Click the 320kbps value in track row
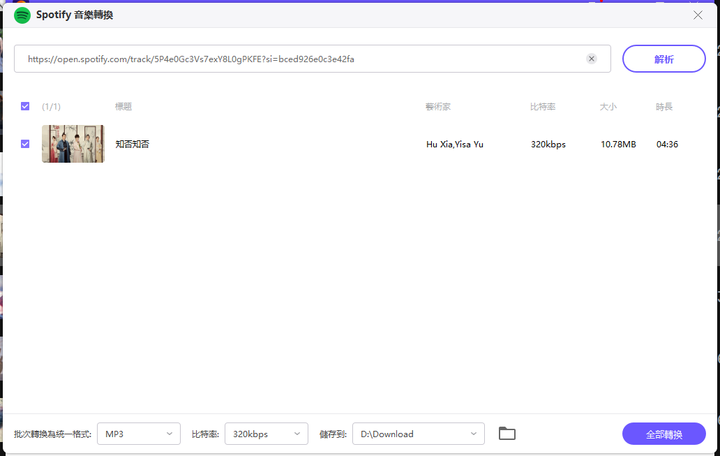Screen dimensions: 720x456 point(548,144)
